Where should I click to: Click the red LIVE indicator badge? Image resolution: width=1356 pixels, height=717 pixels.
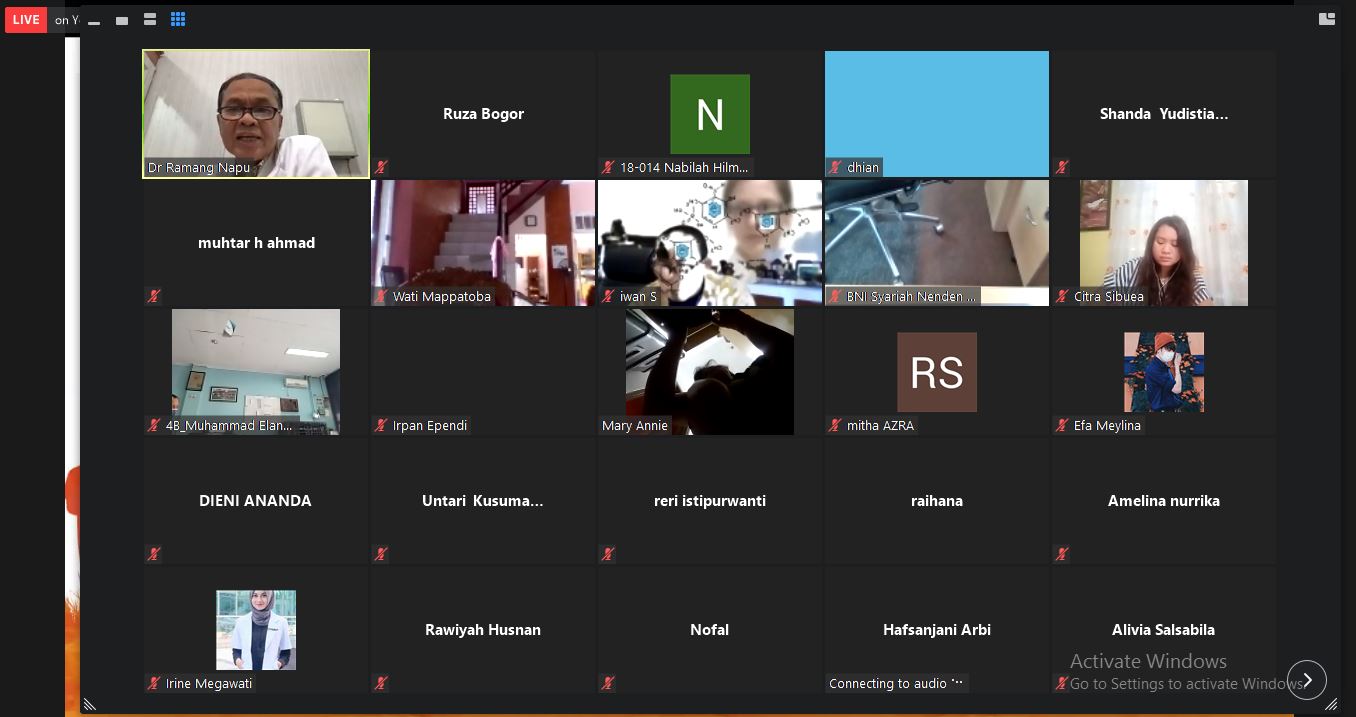point(26,19)
